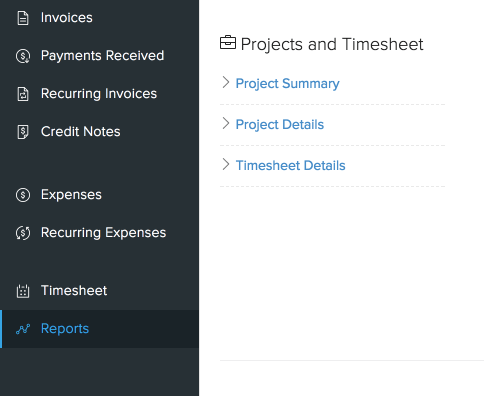Expand the Project Summary chevron
Viewport: 484px width, 396px height.
point(226,82)
